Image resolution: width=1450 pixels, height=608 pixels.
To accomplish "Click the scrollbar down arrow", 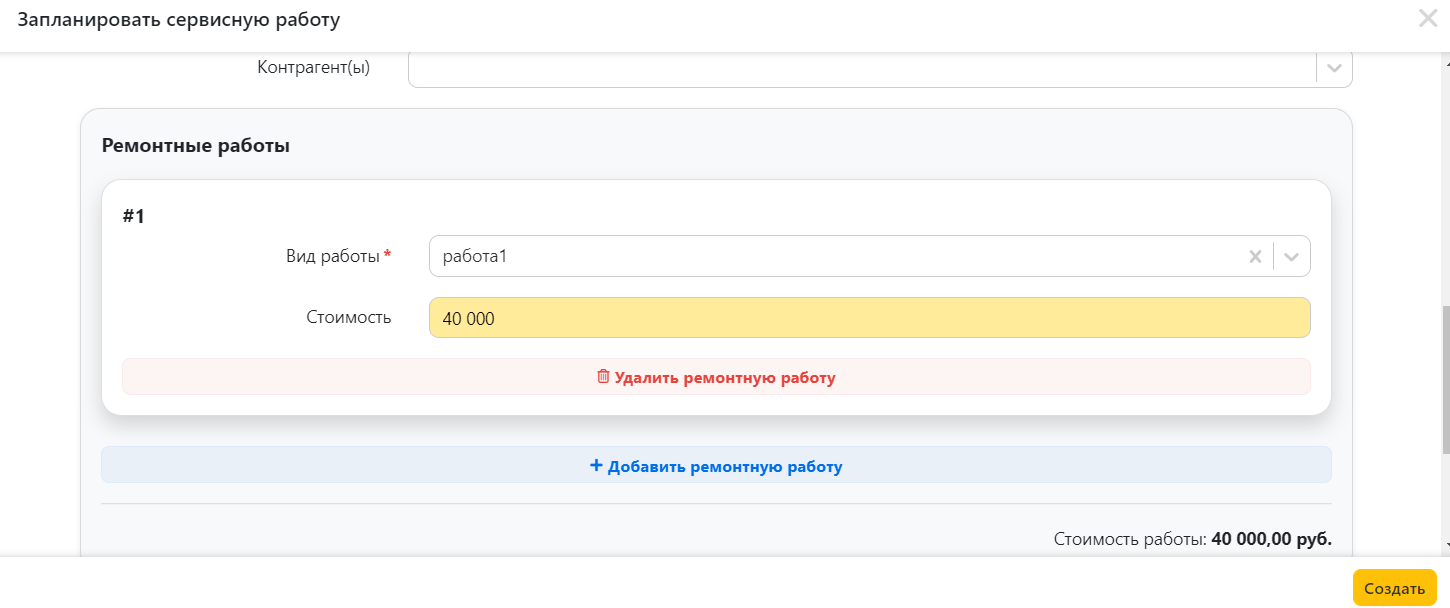I will click(1446, 545).
